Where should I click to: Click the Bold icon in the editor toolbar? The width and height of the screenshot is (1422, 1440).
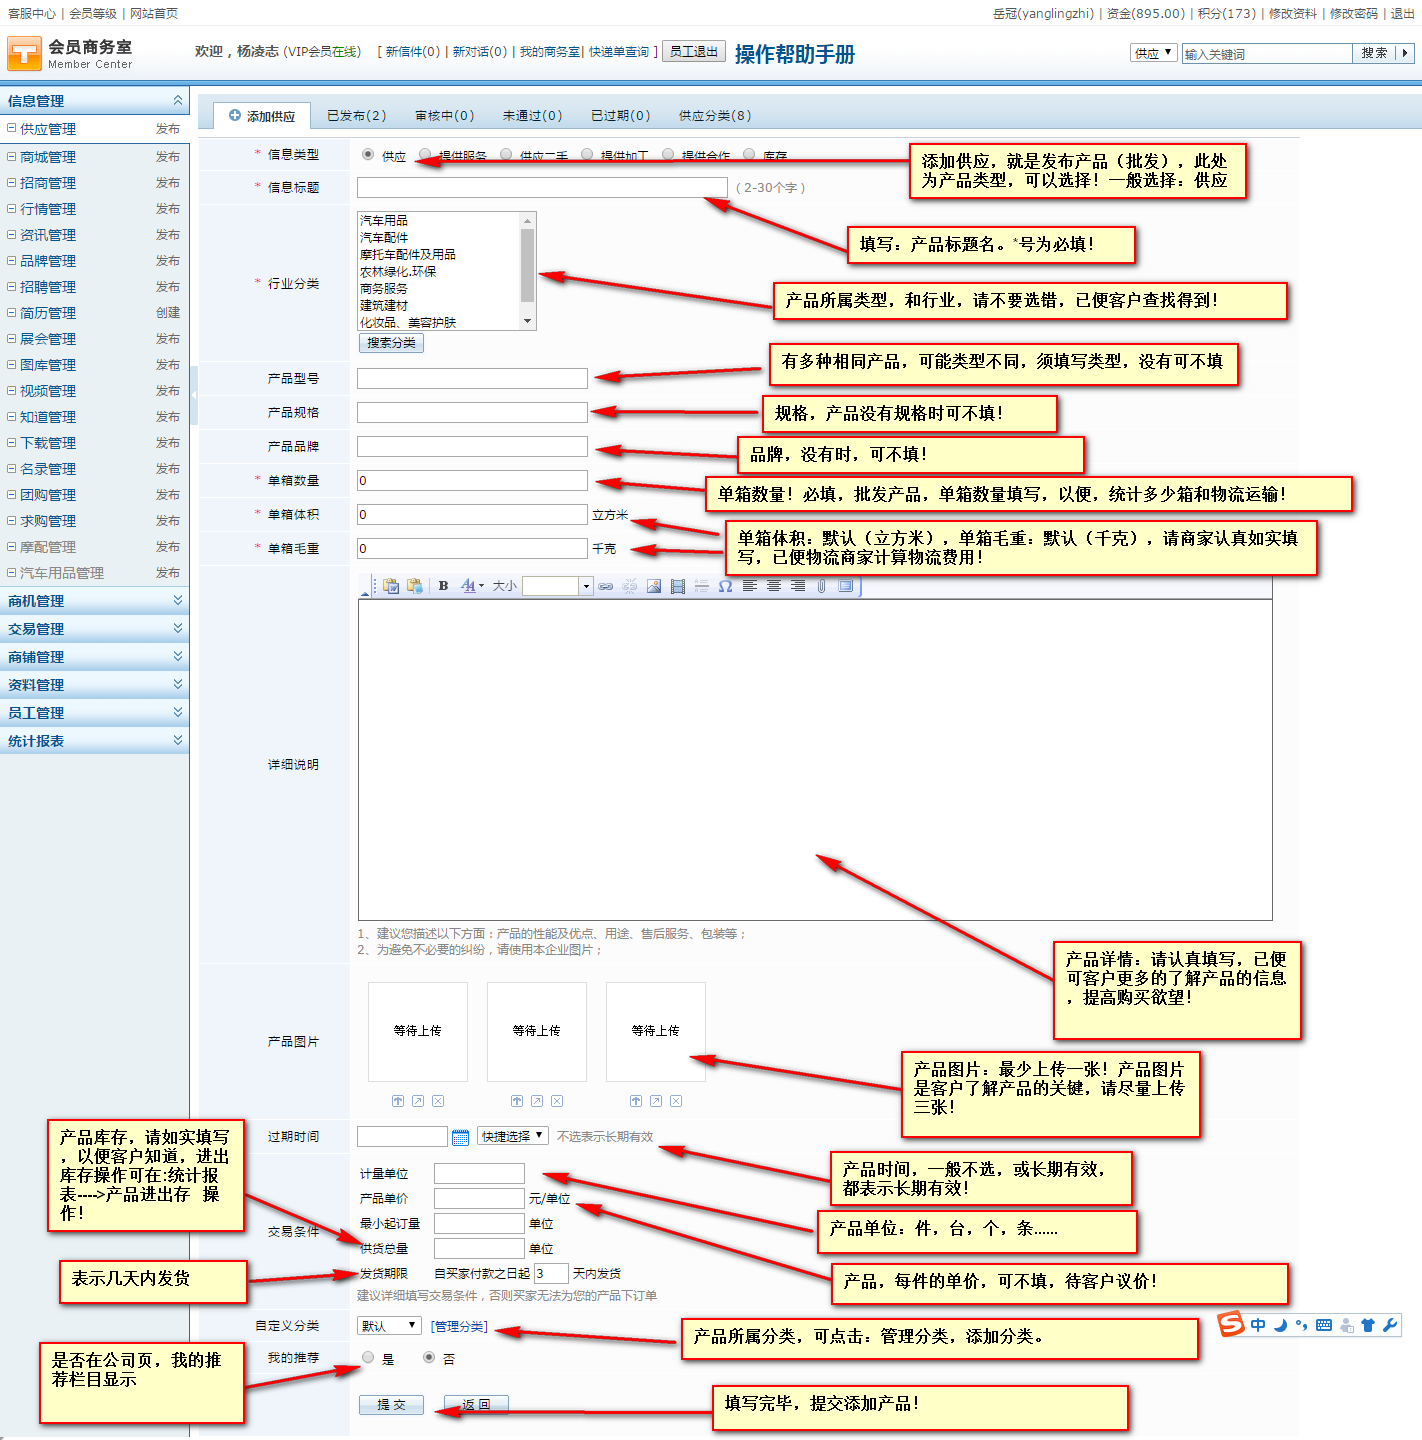click(443, 586)
